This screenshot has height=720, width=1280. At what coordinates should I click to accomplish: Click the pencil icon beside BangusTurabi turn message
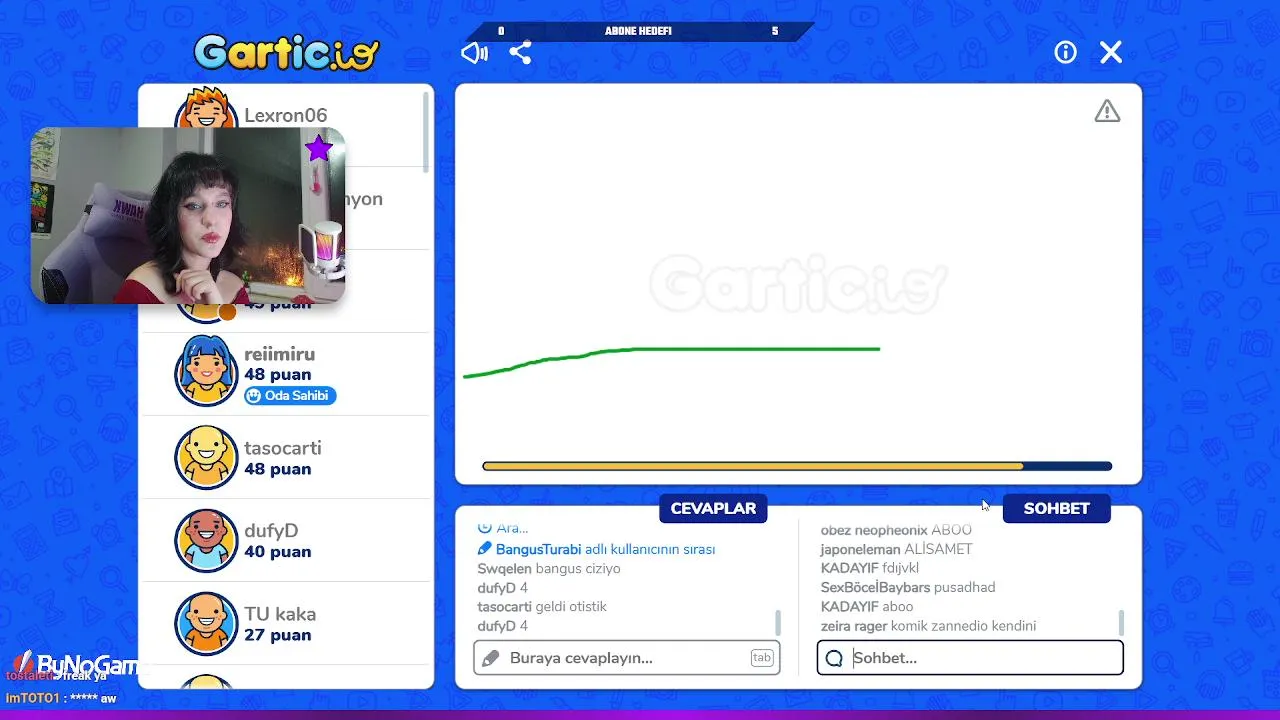click(x=485, y=549)
